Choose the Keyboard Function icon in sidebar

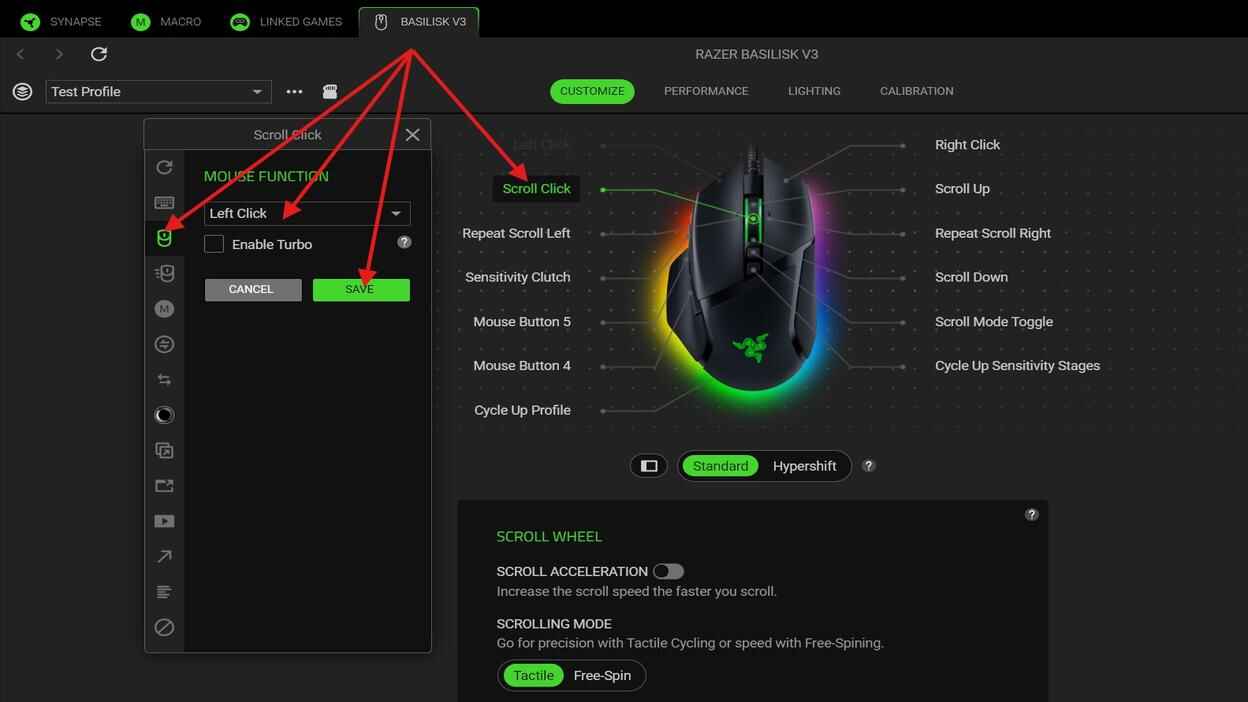[164, 203]
